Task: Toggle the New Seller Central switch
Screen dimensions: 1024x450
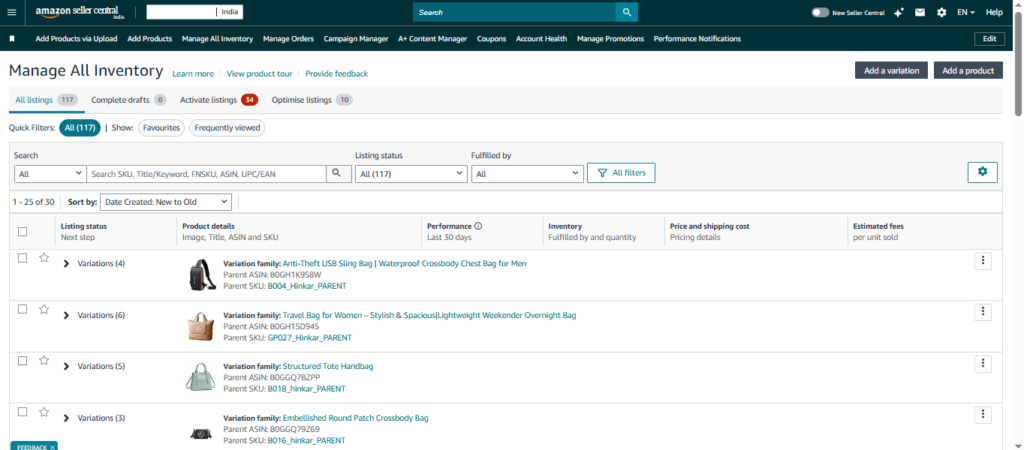Action: pos(820,12)
